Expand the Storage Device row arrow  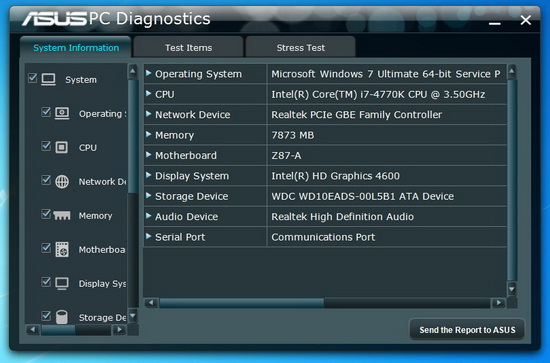(x=148, y=195)
